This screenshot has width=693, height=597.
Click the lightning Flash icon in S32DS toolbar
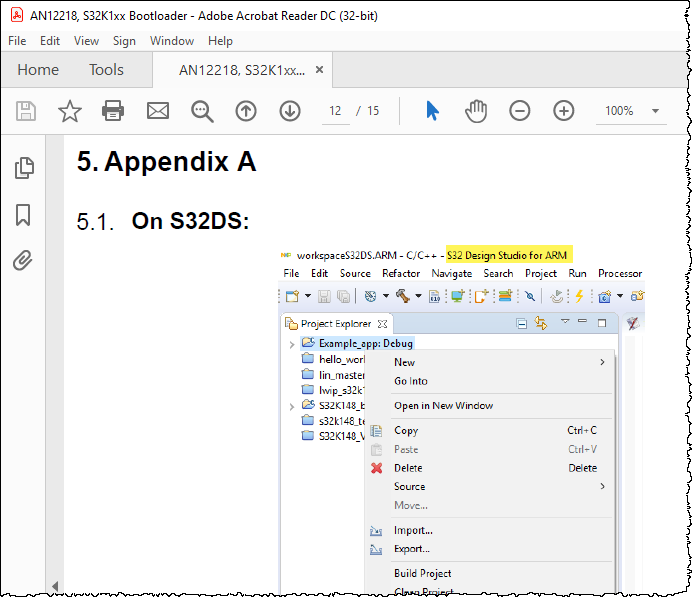click(579, 296)
